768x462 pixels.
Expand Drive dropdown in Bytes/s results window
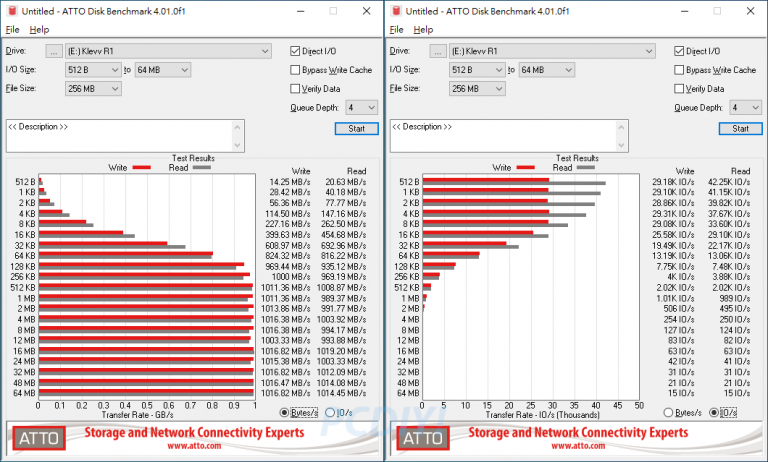168,51
